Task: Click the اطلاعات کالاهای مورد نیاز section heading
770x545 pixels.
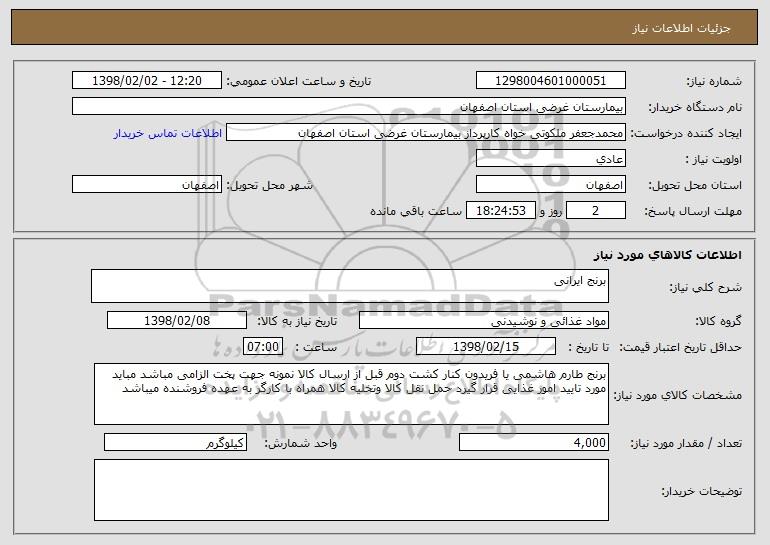Action: tap(667, 255)
